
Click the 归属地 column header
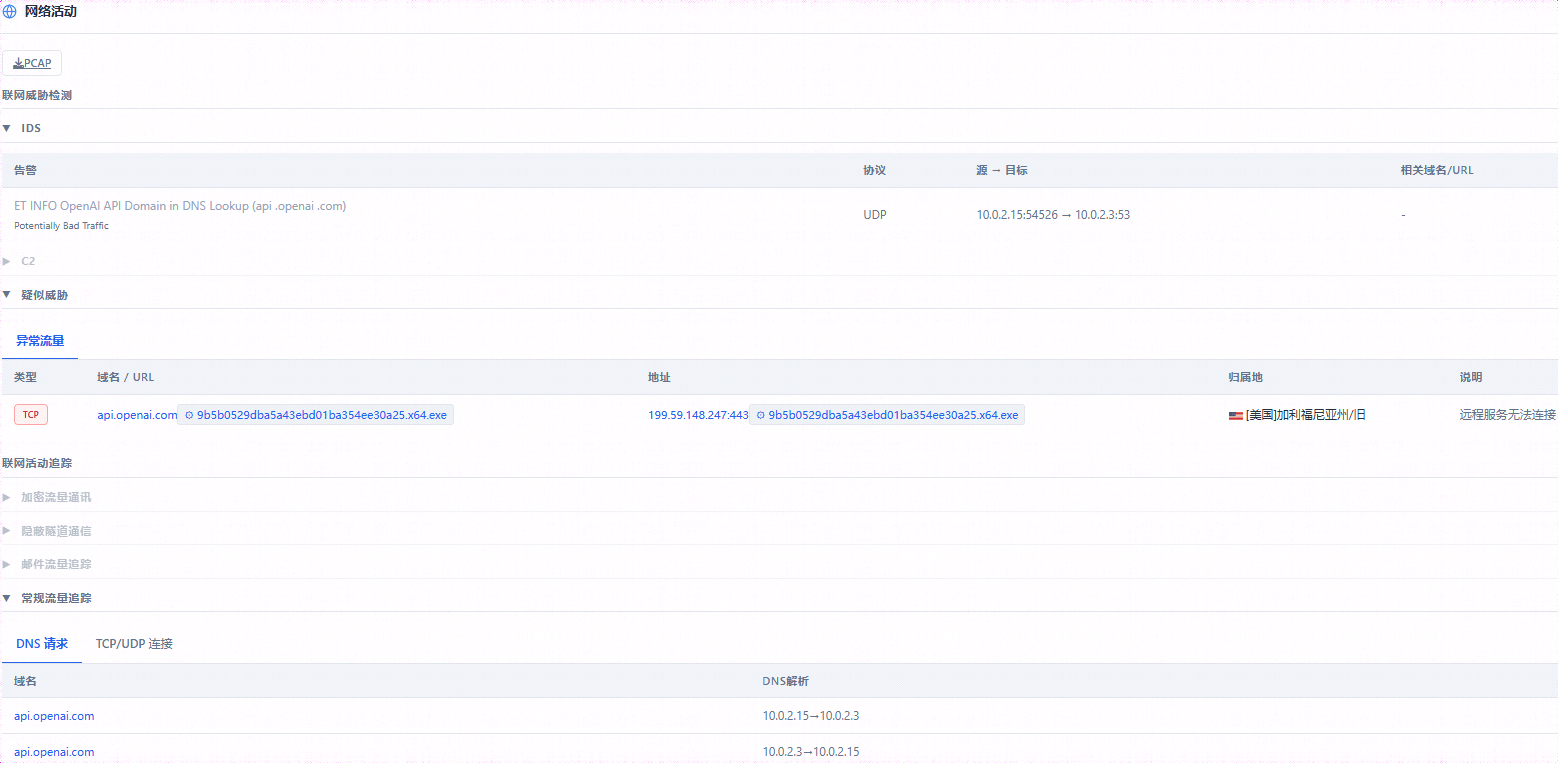(1245, 377)
